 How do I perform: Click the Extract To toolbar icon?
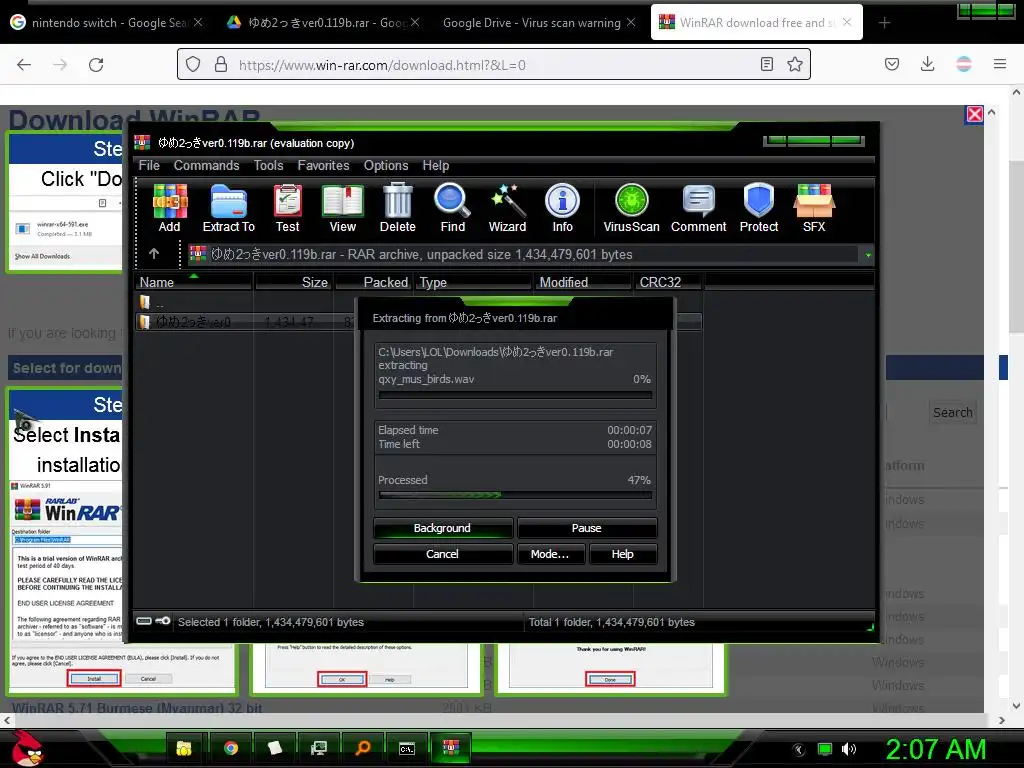[x=229, y=208]
